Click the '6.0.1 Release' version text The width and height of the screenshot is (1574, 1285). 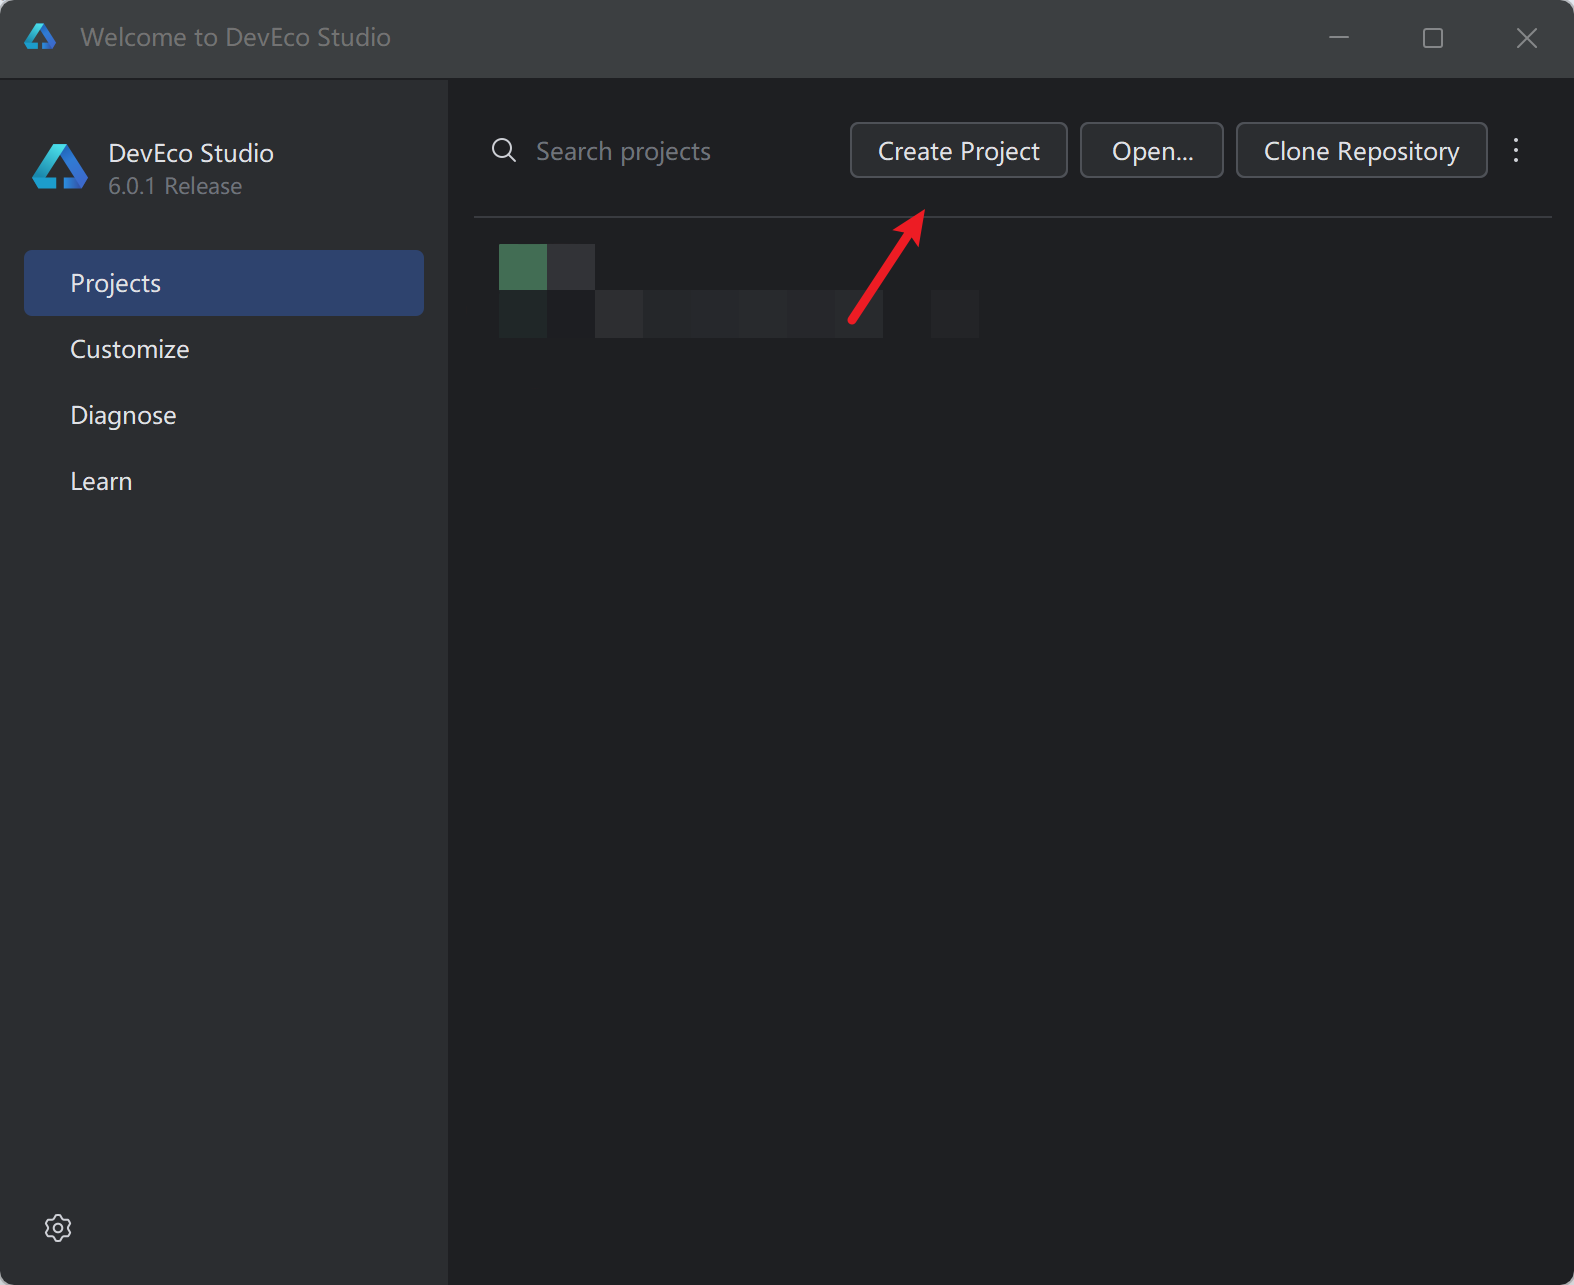tap(175, 186)
